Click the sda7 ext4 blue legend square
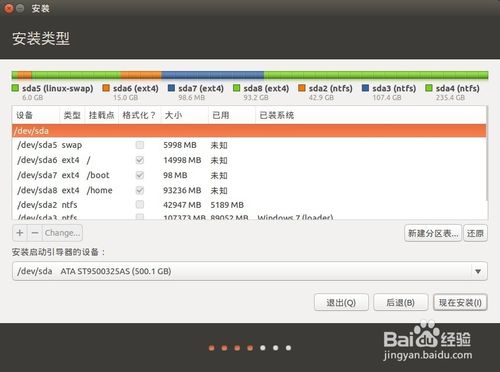500x372 pixels. (x=171, y=88)
